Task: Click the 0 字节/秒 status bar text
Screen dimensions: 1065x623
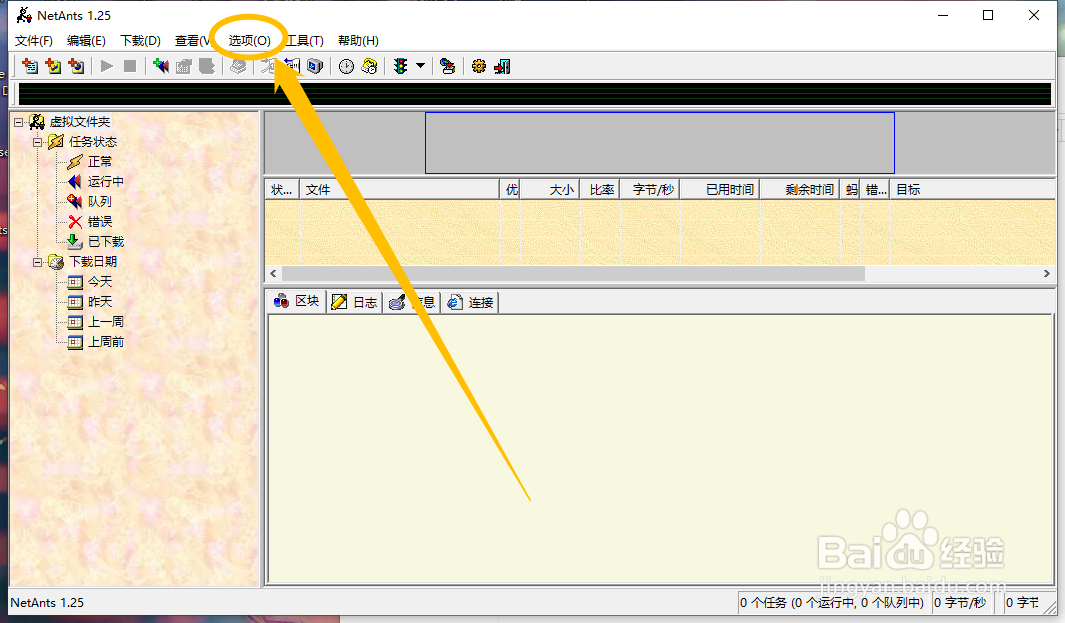Action: (x=960, y=603)
